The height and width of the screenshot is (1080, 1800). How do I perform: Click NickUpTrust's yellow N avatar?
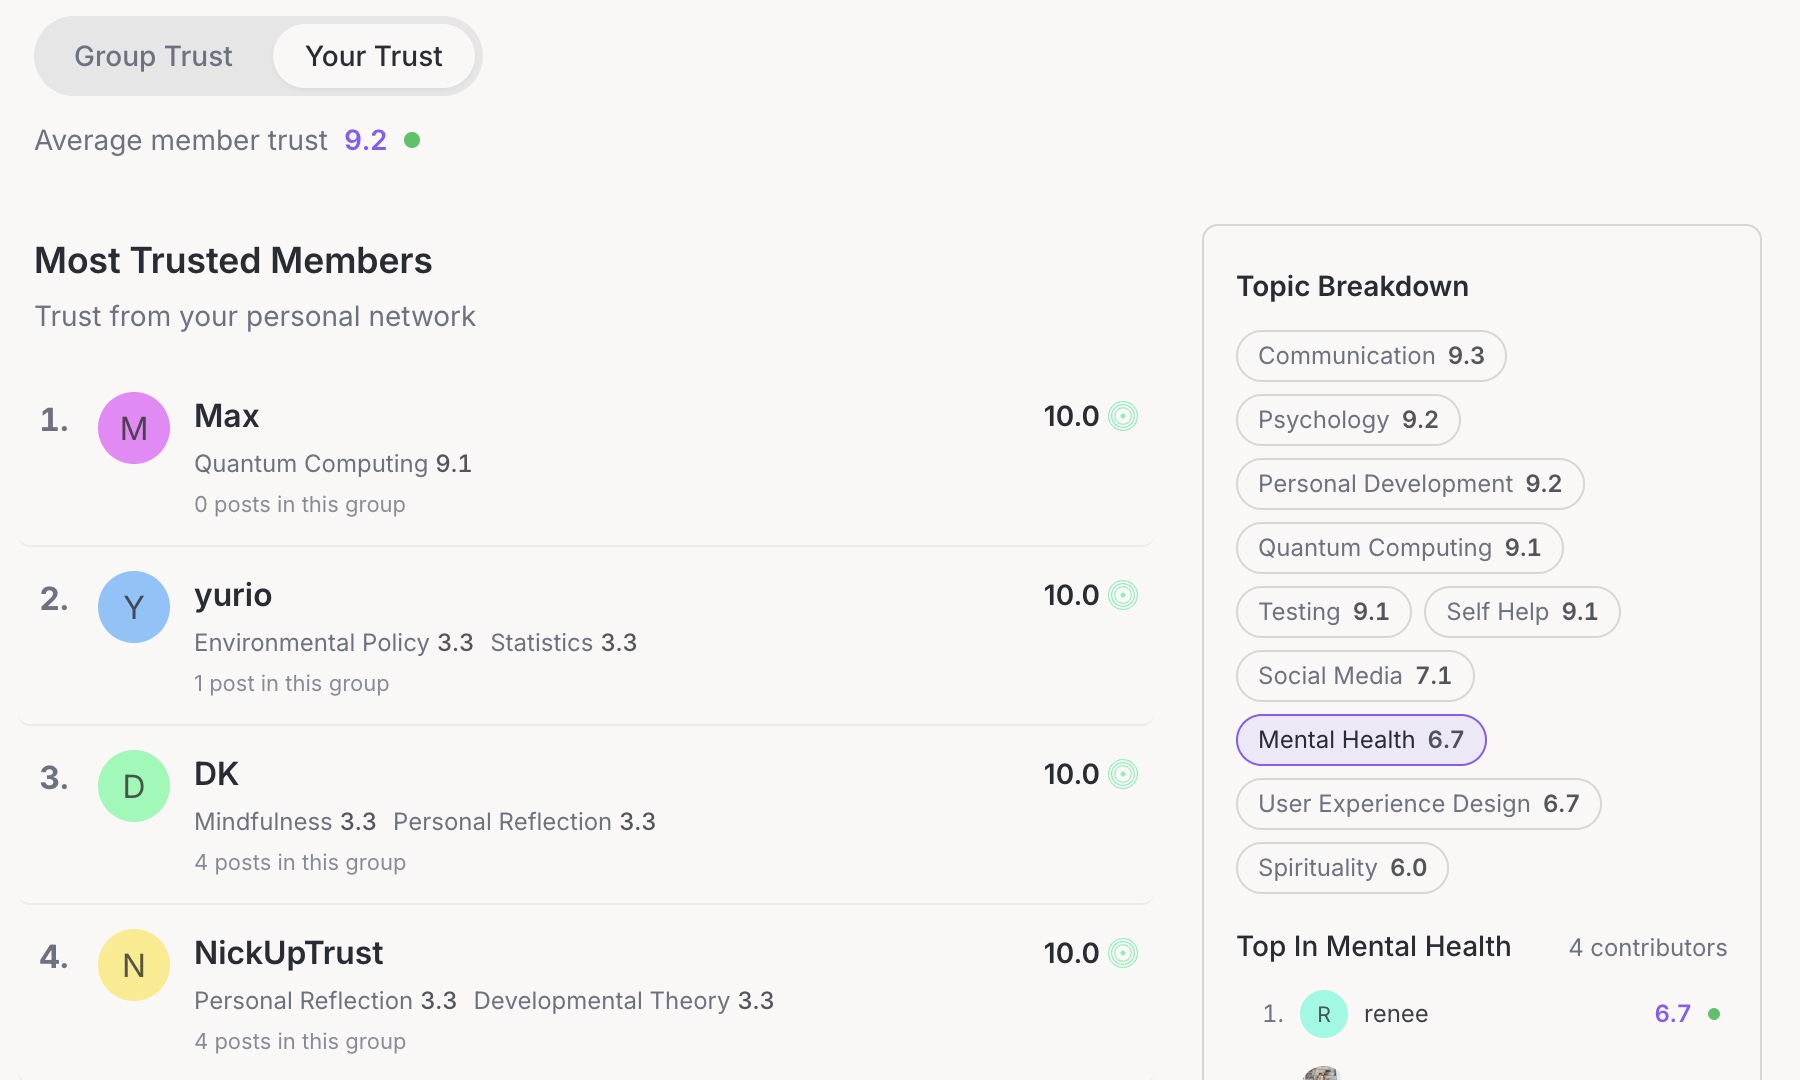point(134,965)
